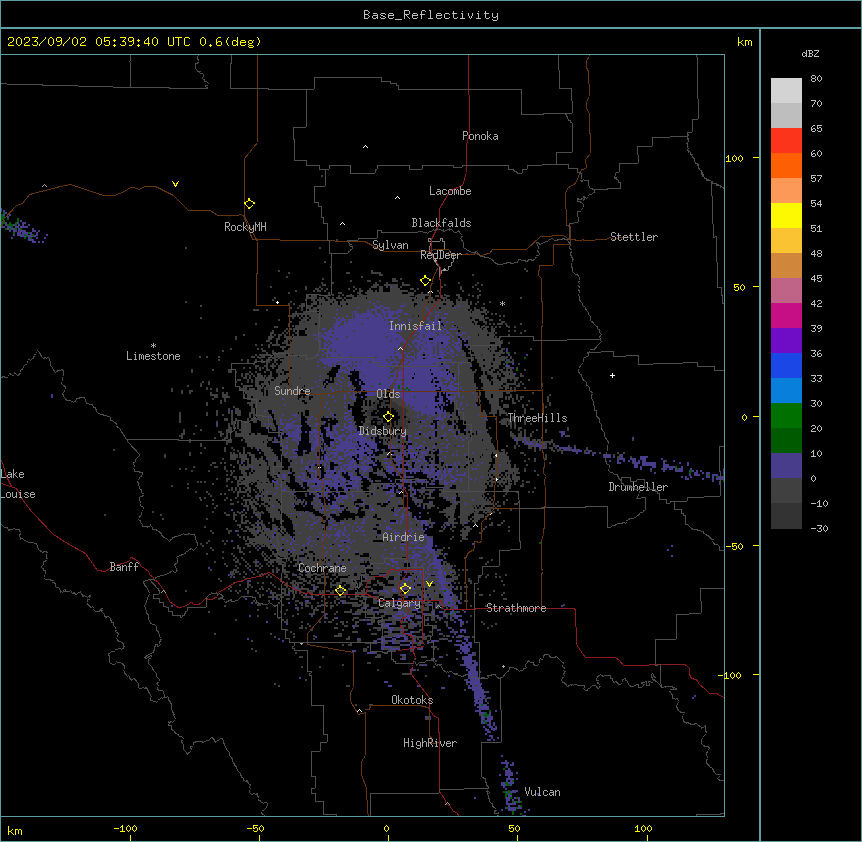Click the Calgary city label
862x842 pixels.
(x=399, y=603)
